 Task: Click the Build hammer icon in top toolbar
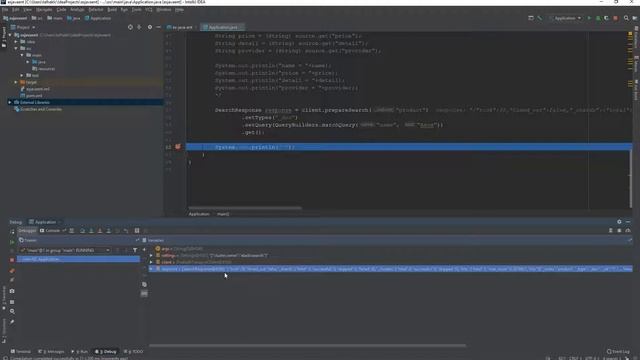[540, 18]
